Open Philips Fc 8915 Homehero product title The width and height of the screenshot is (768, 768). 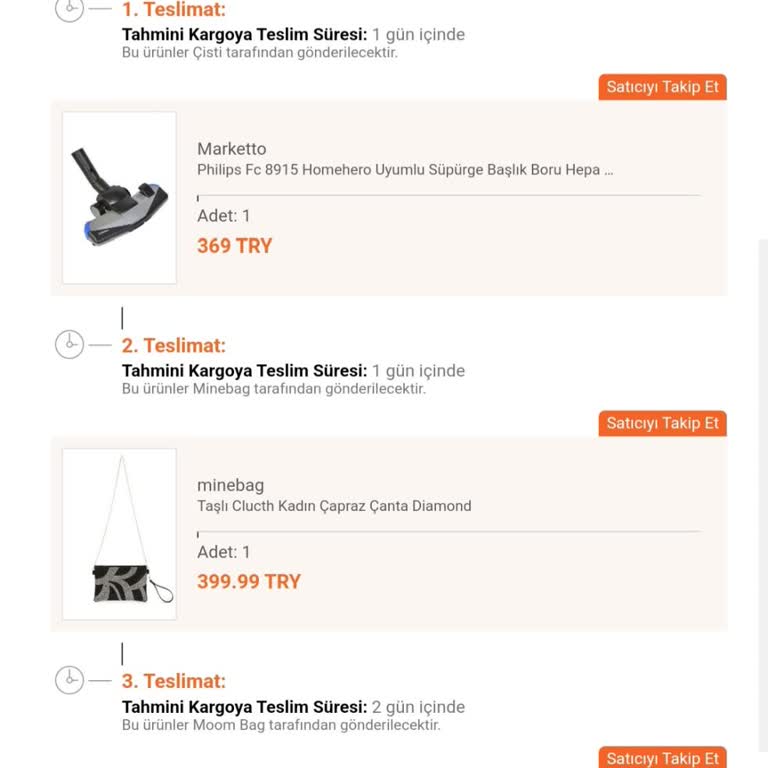pos(405,170)
